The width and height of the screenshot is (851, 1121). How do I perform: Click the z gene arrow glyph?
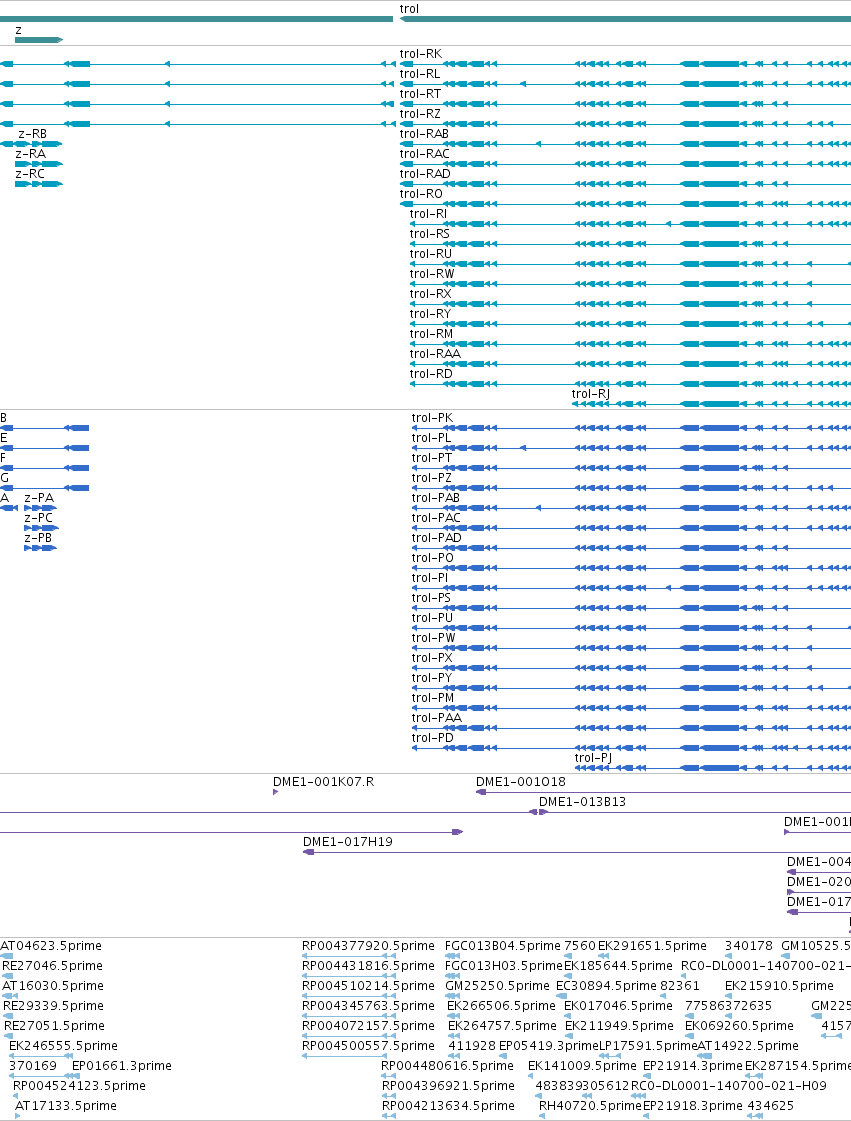click(x=39, y=40)
